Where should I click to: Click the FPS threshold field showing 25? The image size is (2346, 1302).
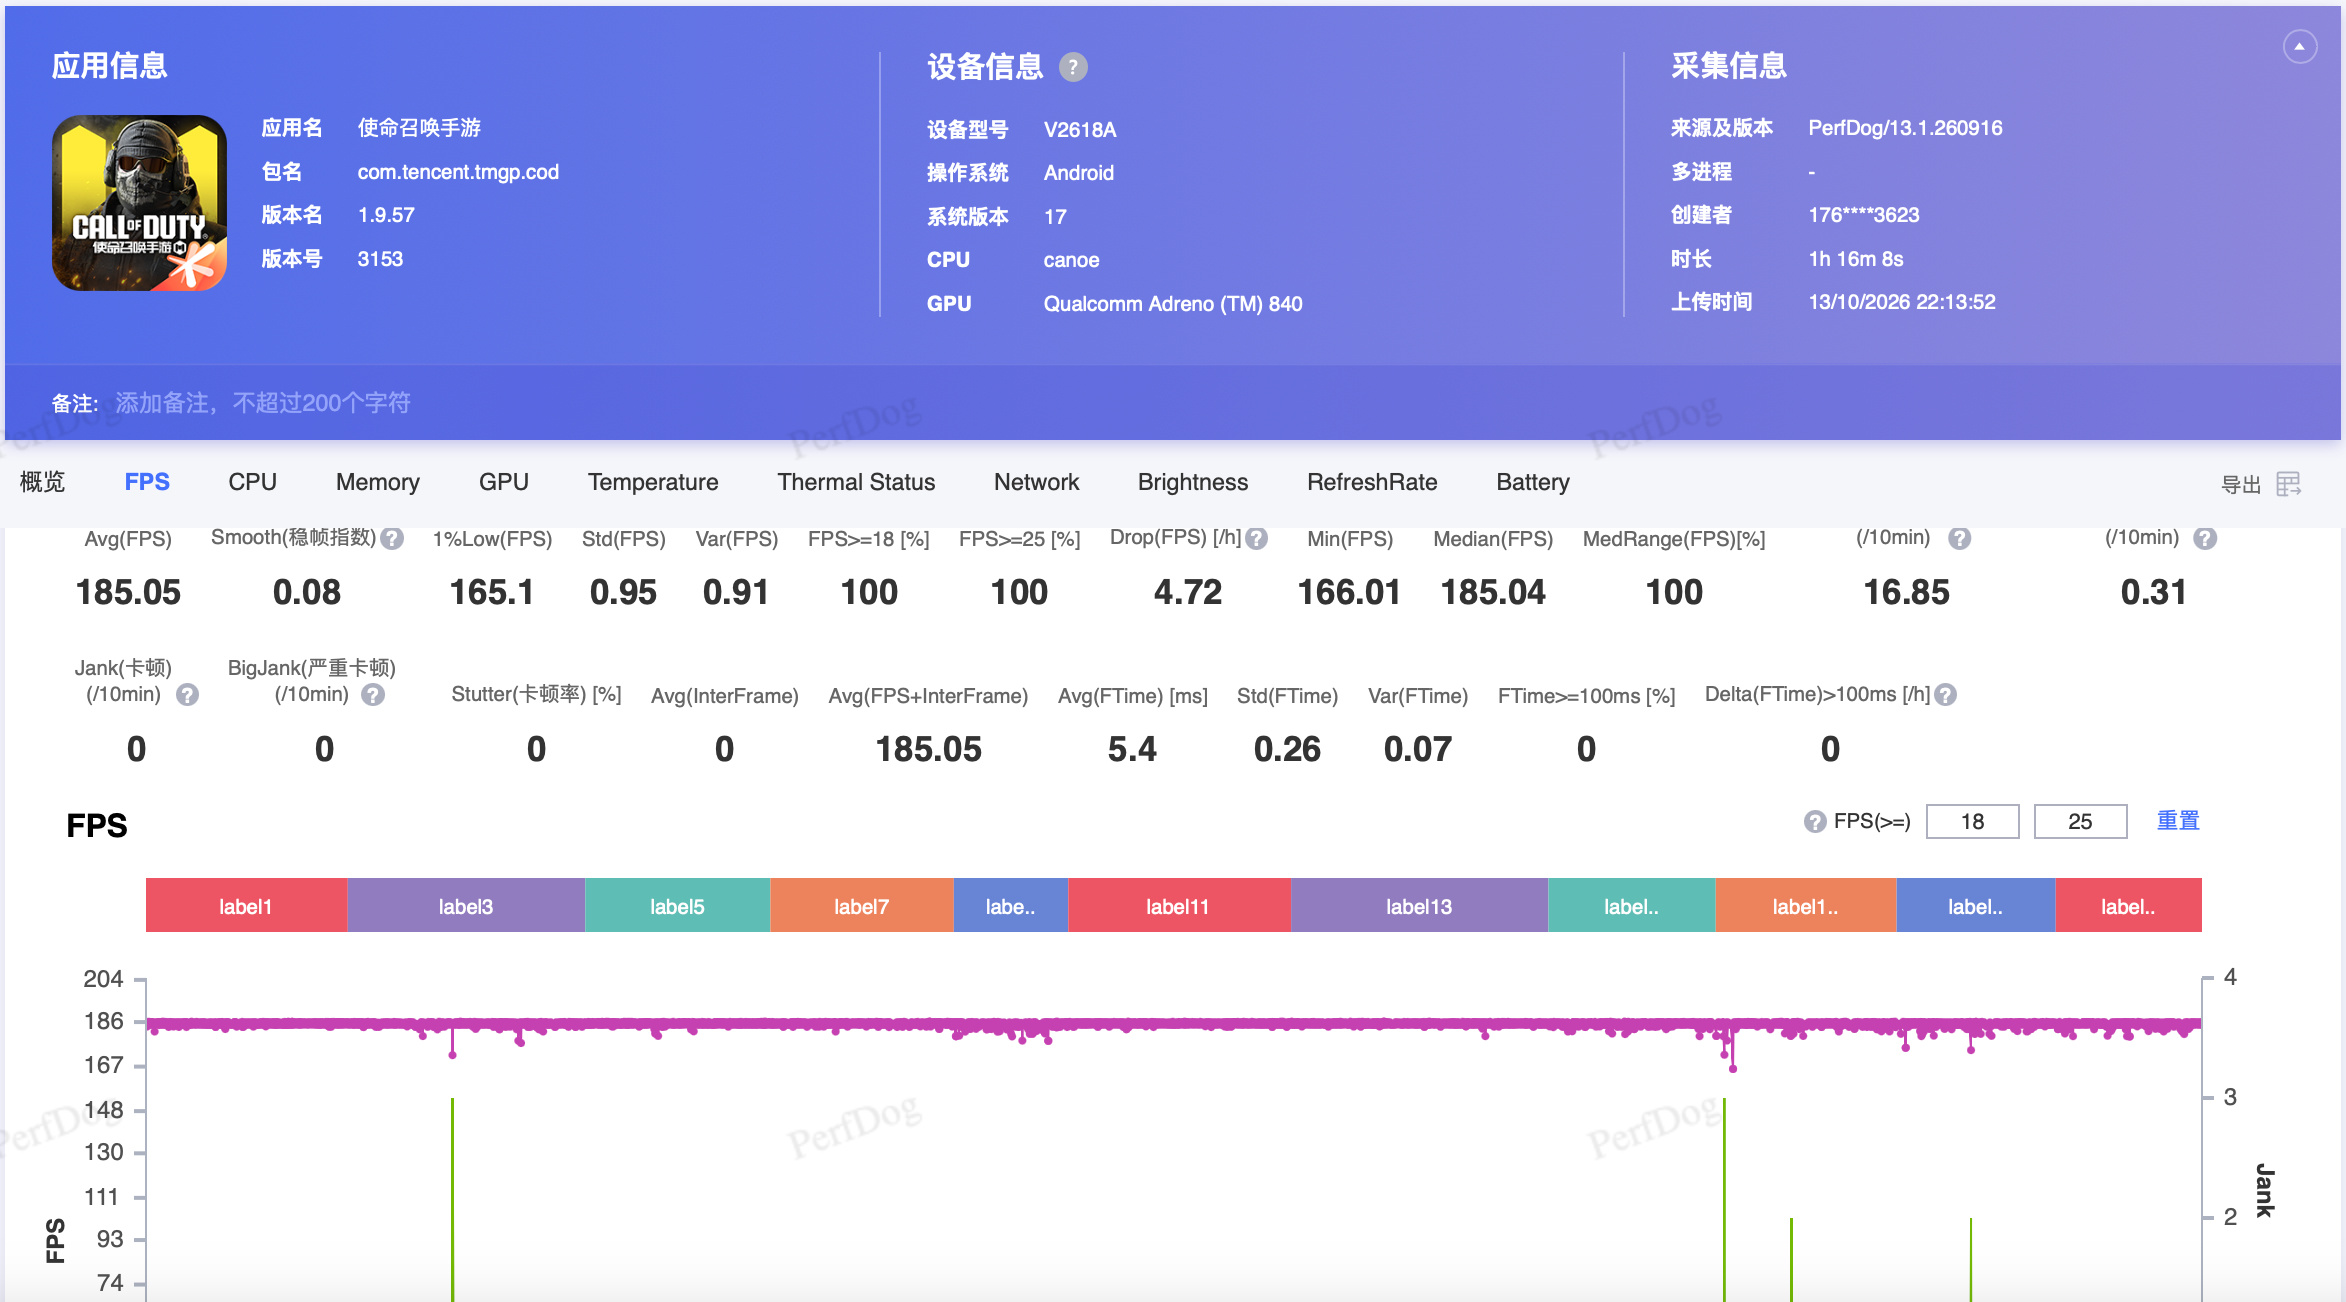2080,822
